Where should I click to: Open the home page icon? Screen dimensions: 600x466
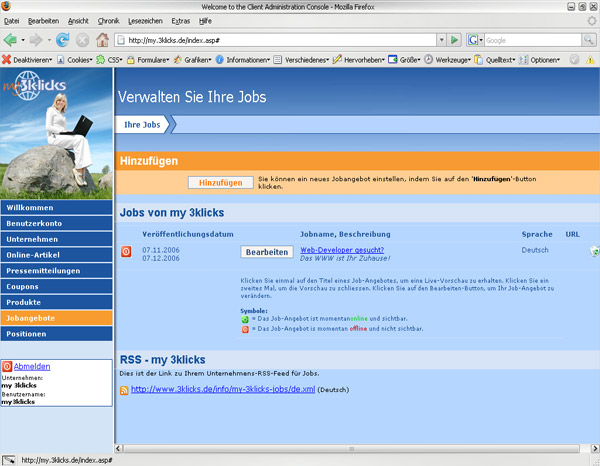click(102, 40)
